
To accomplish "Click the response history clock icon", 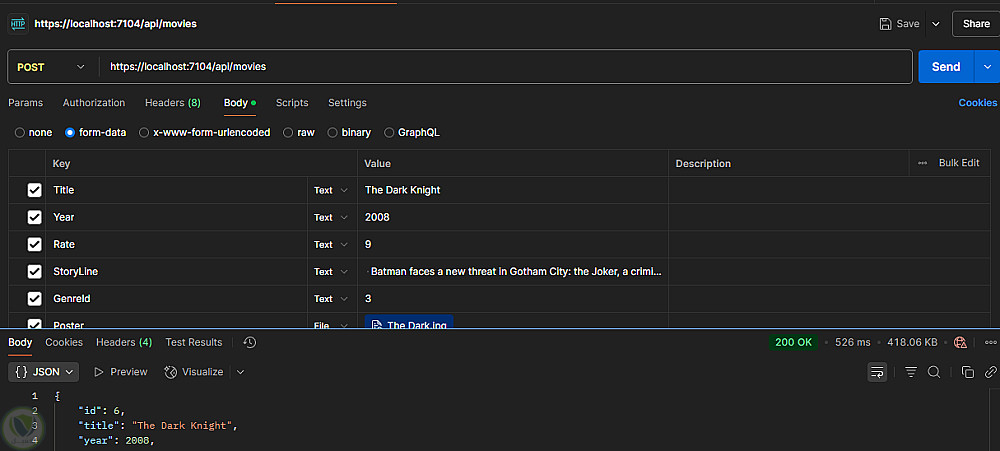I will pyautogui.click(x=250, y=342).
